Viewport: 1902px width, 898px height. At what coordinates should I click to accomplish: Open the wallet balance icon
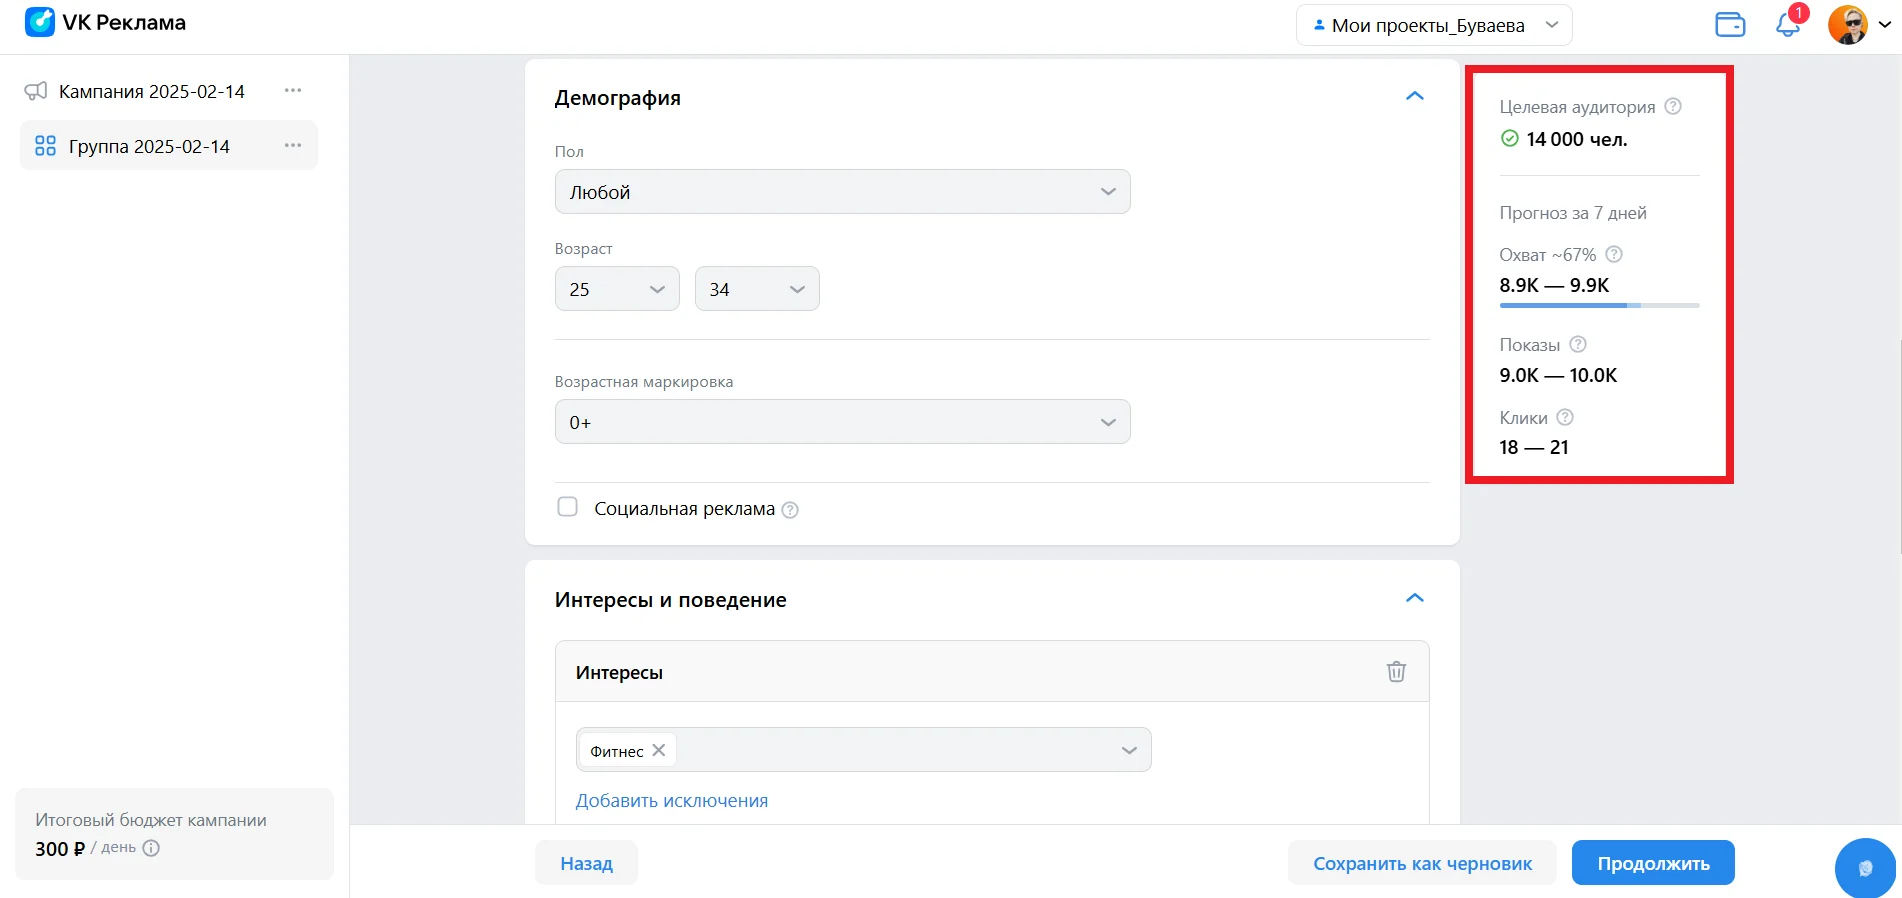(x=1729, y=25)
